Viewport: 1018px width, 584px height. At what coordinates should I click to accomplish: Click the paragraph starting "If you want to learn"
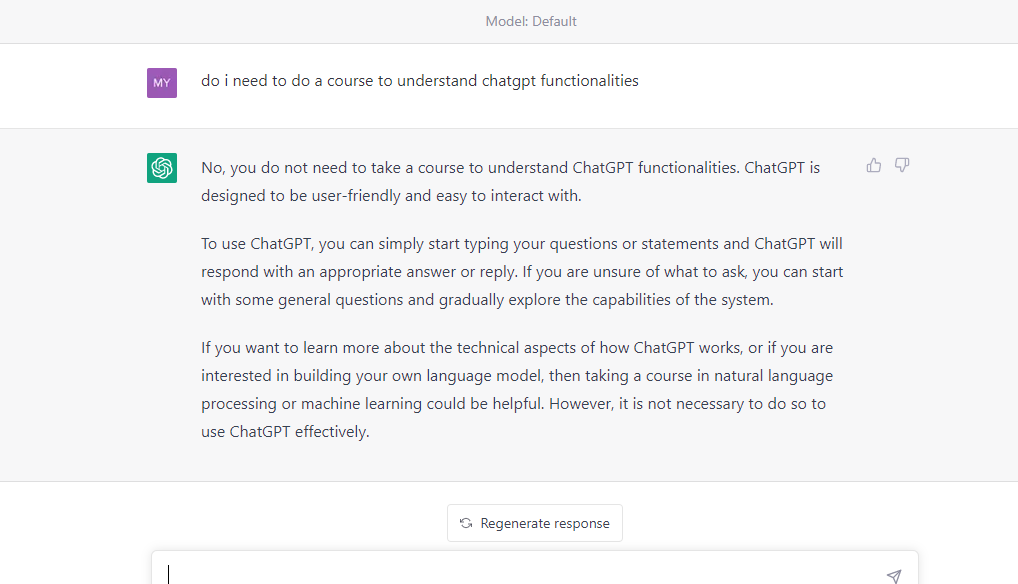517,389
